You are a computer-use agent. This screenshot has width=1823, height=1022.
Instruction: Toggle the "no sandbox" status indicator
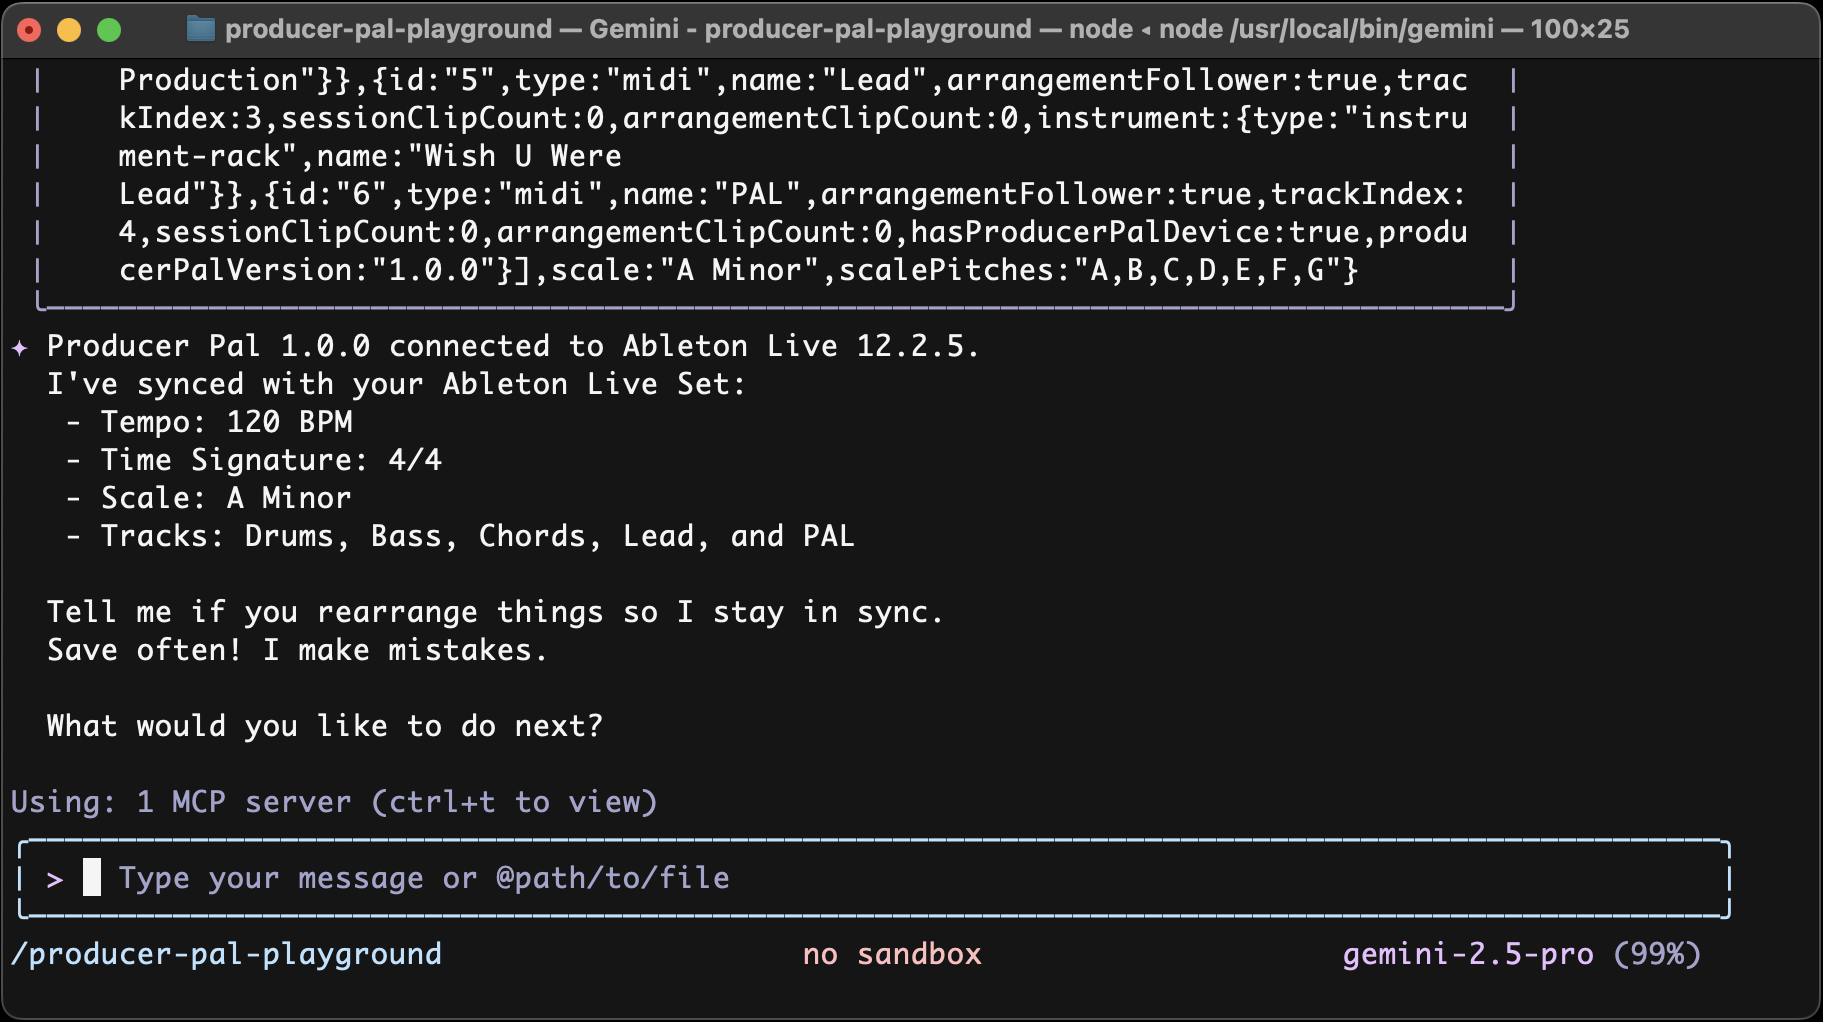point(891,954)
